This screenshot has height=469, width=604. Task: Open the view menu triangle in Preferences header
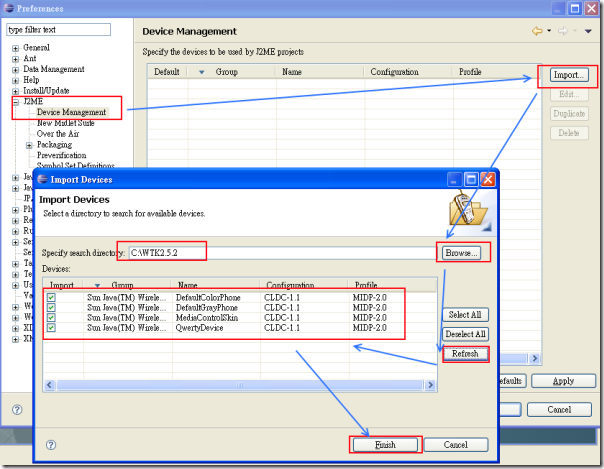pos(588,31)
